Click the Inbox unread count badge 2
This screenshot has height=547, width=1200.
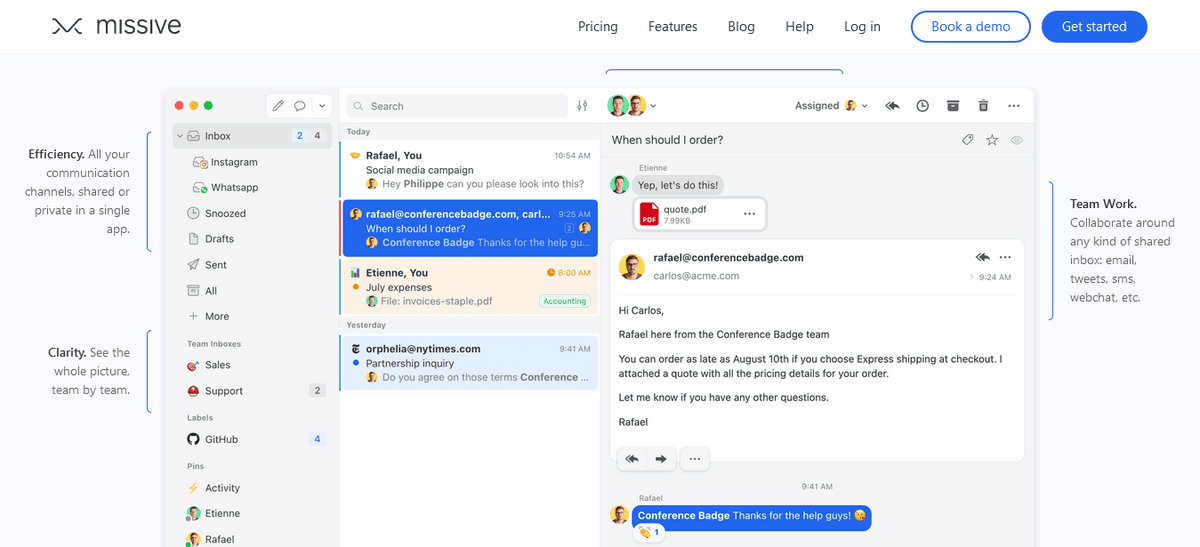coord(299,136)
